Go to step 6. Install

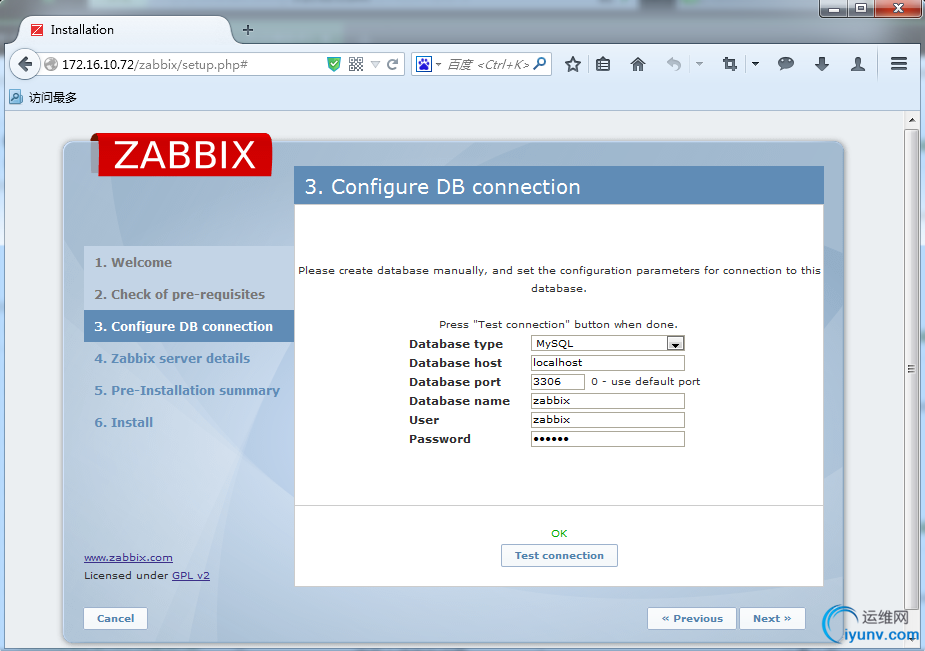coord(124,422)
